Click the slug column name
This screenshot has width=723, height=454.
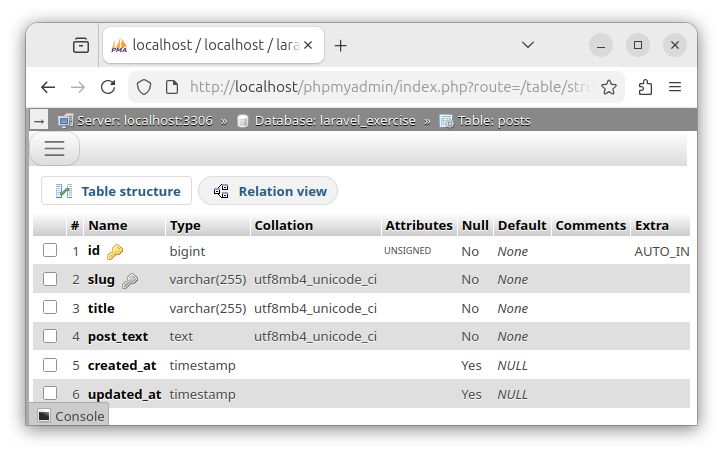pyautogui.click(x=101, y=279)
